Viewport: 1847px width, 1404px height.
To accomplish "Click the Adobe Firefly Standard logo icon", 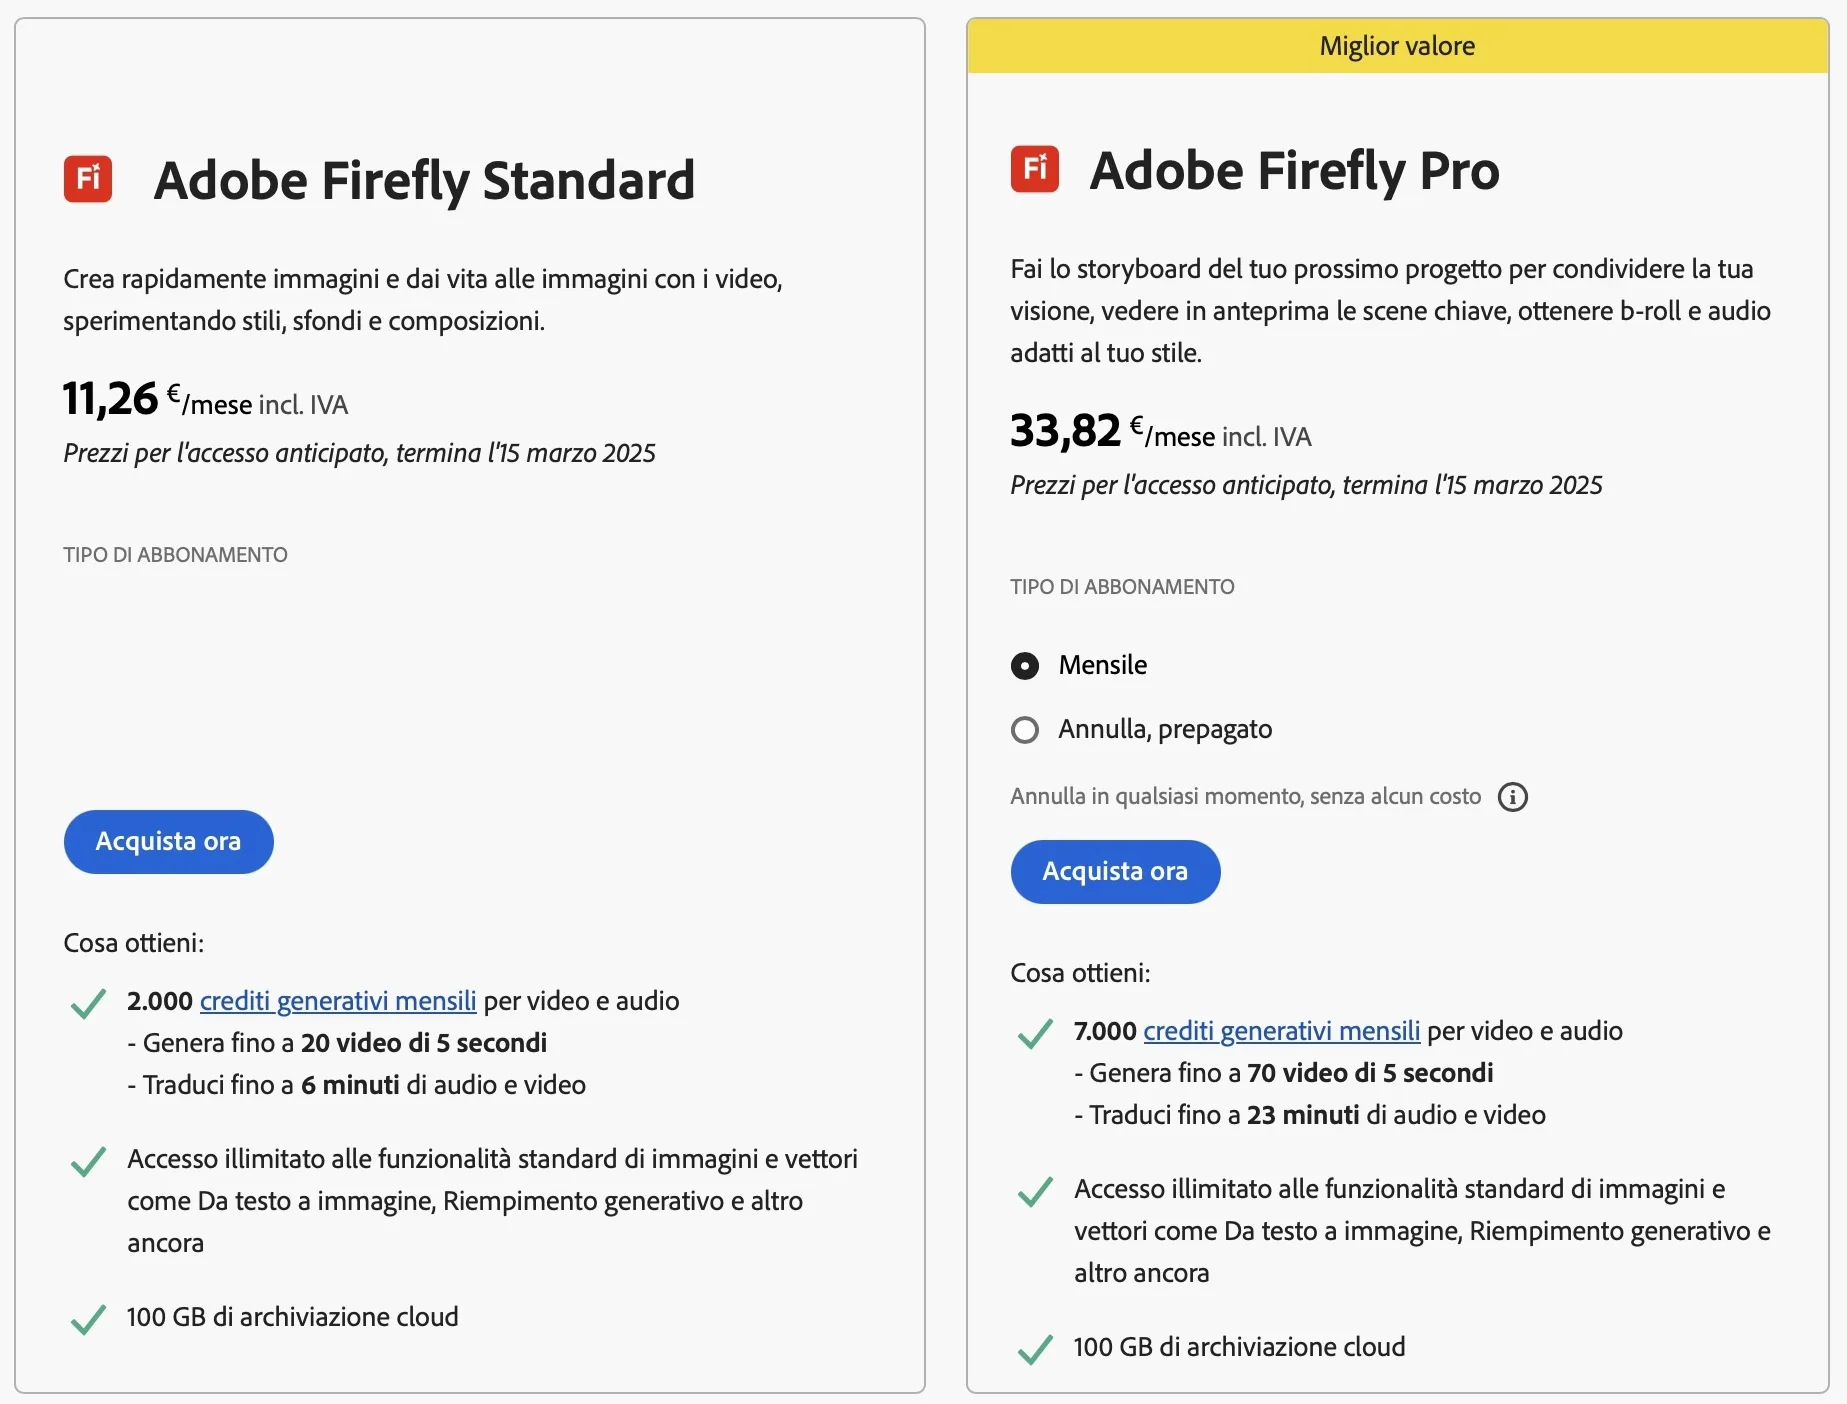I will [88, 180].
